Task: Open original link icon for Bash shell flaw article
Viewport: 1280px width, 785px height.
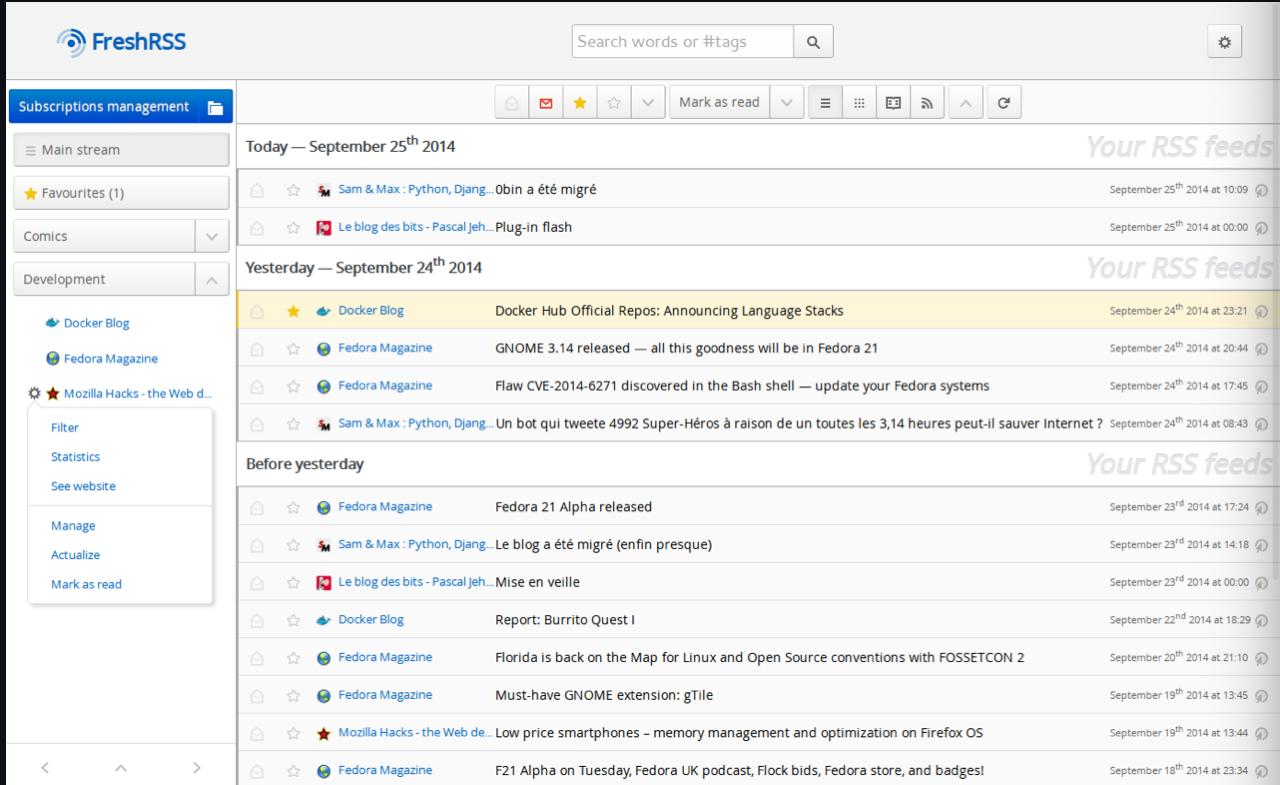Action: click(x=1262, y=386)
